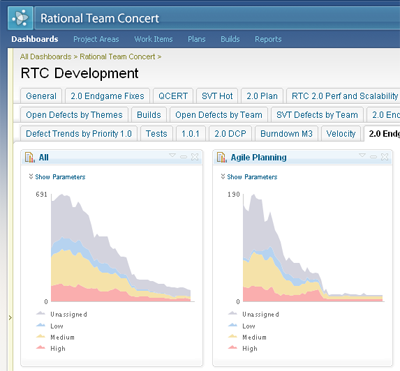400x371 pixels.
Task: Click the High legend swatch in All chart
Action: tap(41, 348)
